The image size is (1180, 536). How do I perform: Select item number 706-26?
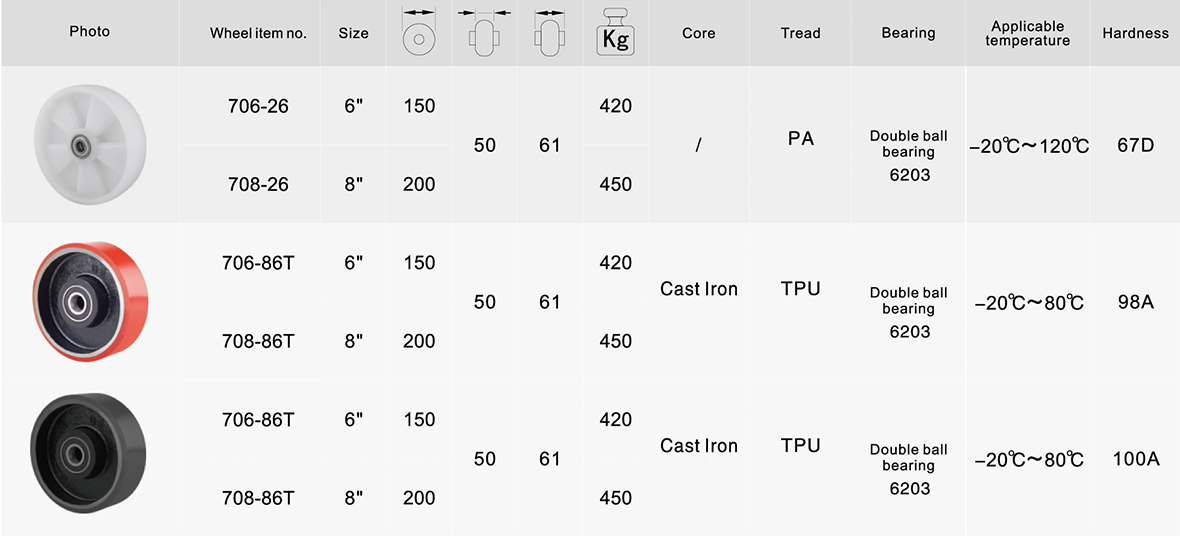(258, 106)
